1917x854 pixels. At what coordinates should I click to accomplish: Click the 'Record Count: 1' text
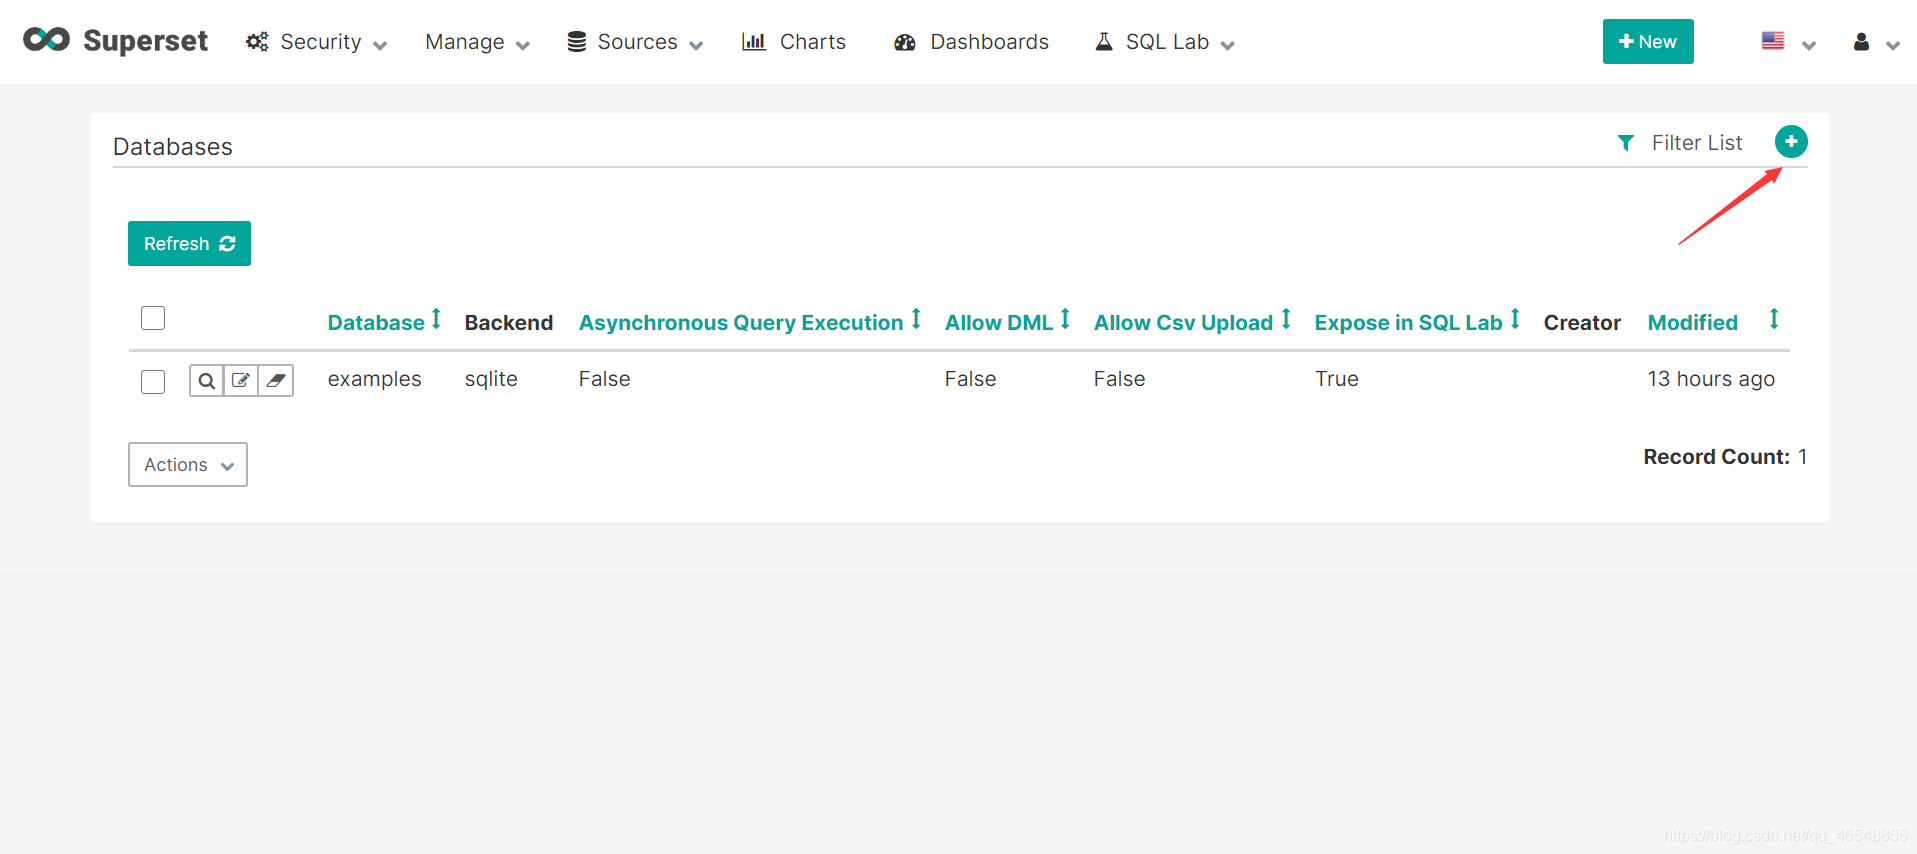click(x=1725, y=457)
